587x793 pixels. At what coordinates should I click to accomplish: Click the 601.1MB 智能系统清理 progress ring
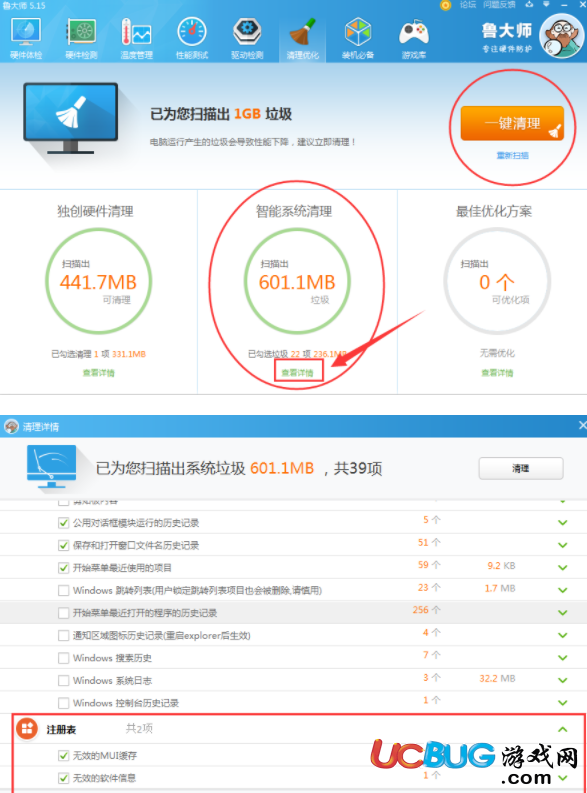[x=297, y=281]
